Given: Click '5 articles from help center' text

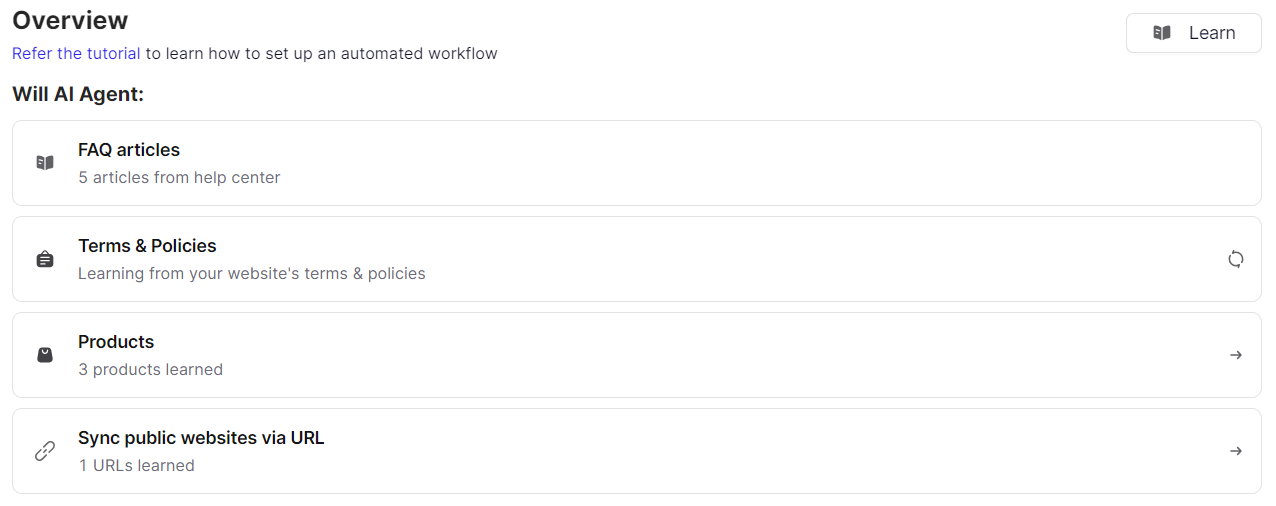Looking at the screenshot, I should pos(179,178).
